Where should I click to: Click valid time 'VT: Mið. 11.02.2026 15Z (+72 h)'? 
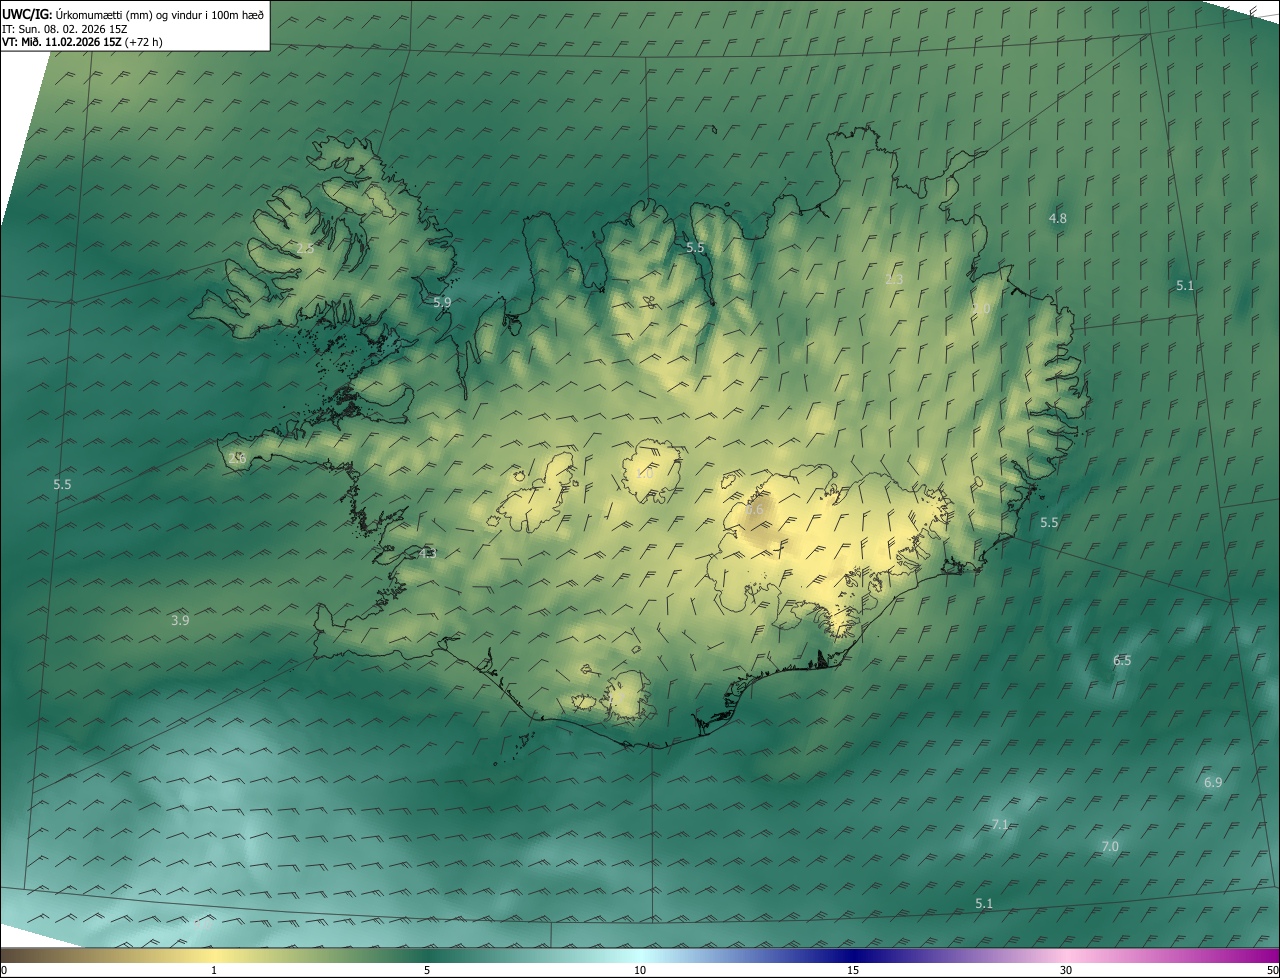click(82, 42)
